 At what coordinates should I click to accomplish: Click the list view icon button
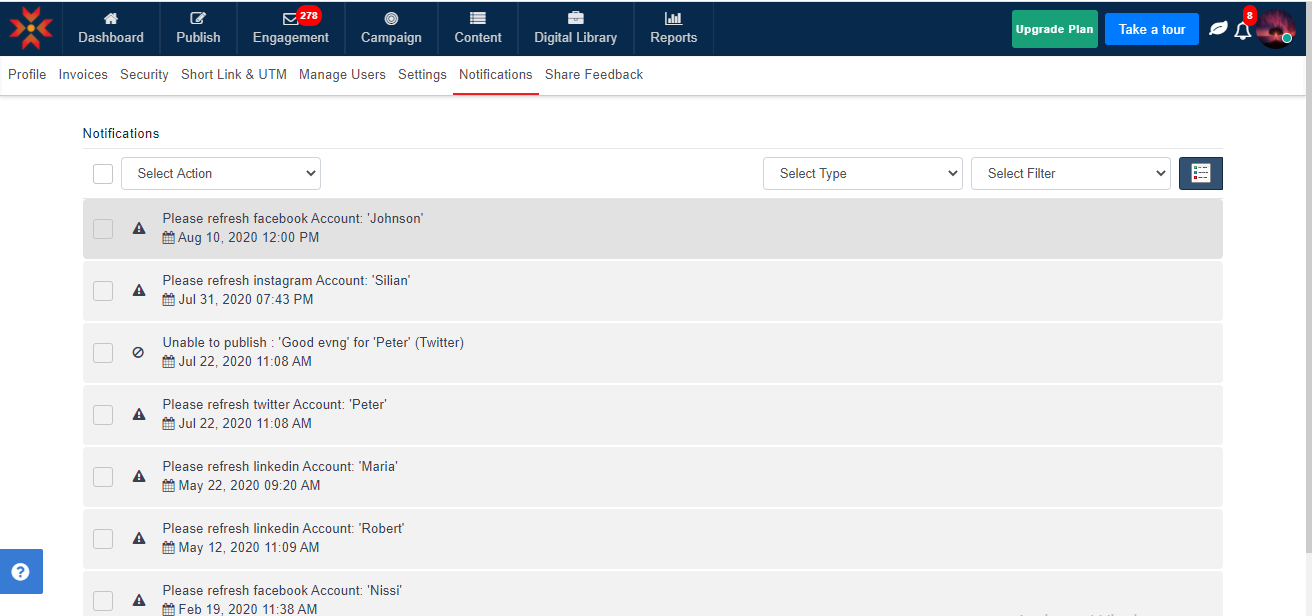[1200, 173]
